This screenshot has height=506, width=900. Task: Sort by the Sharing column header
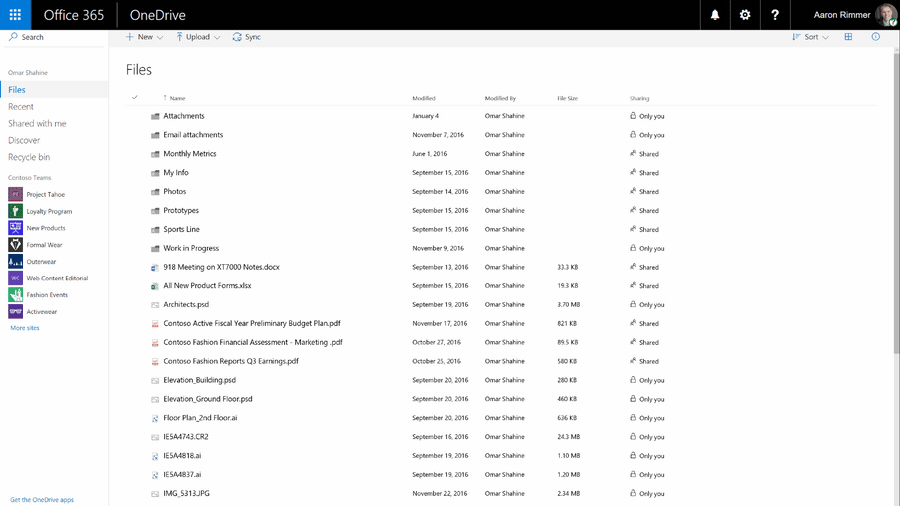click(639, 98)
